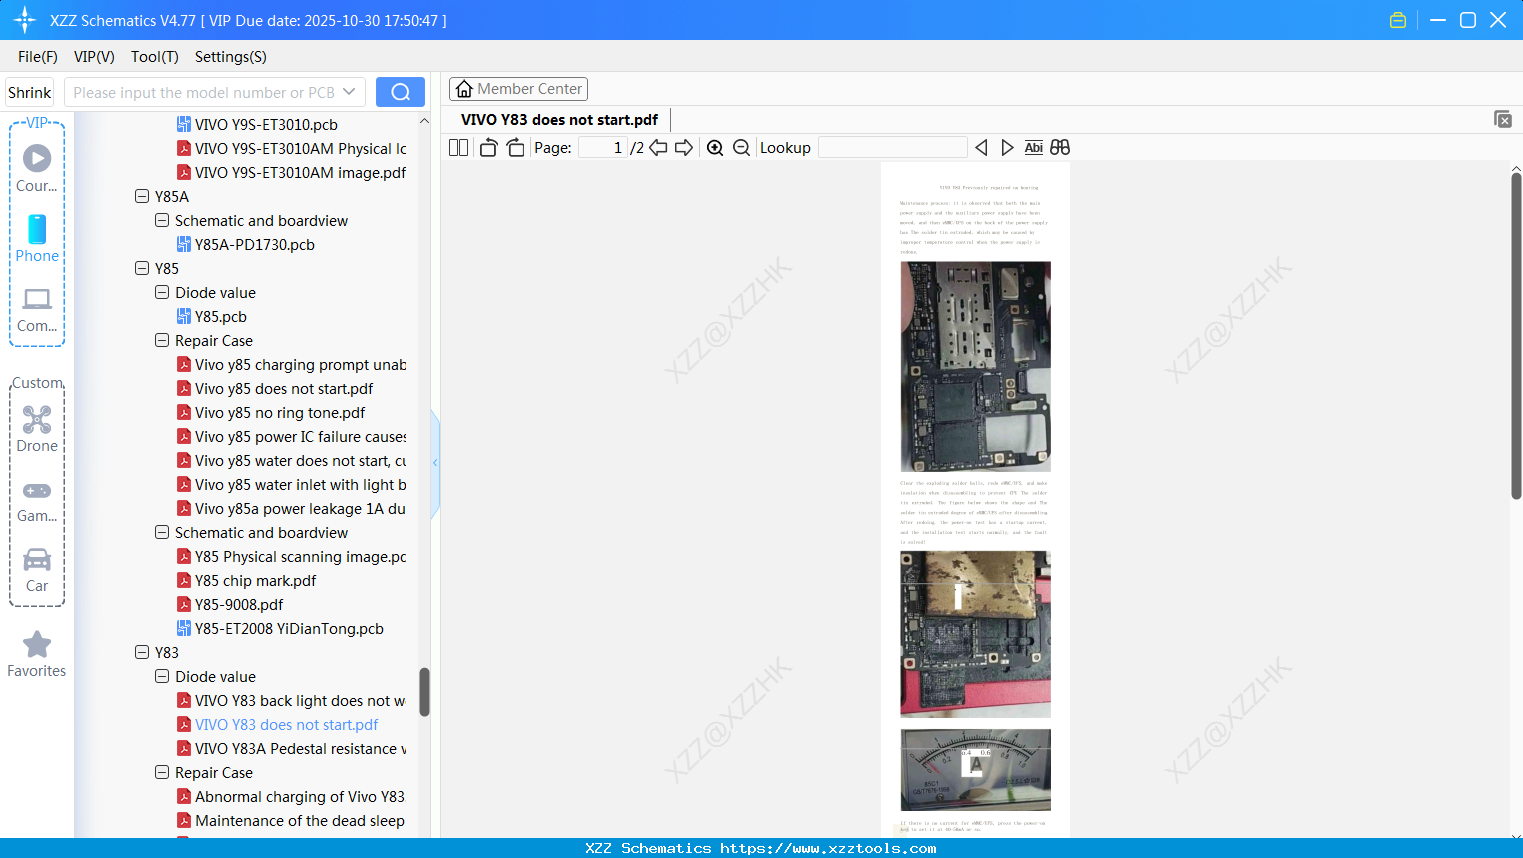Open Y85 chip mark.pdf
Image resolution: width=1523 pixels, height=858 pixels.
coord(255,580)
